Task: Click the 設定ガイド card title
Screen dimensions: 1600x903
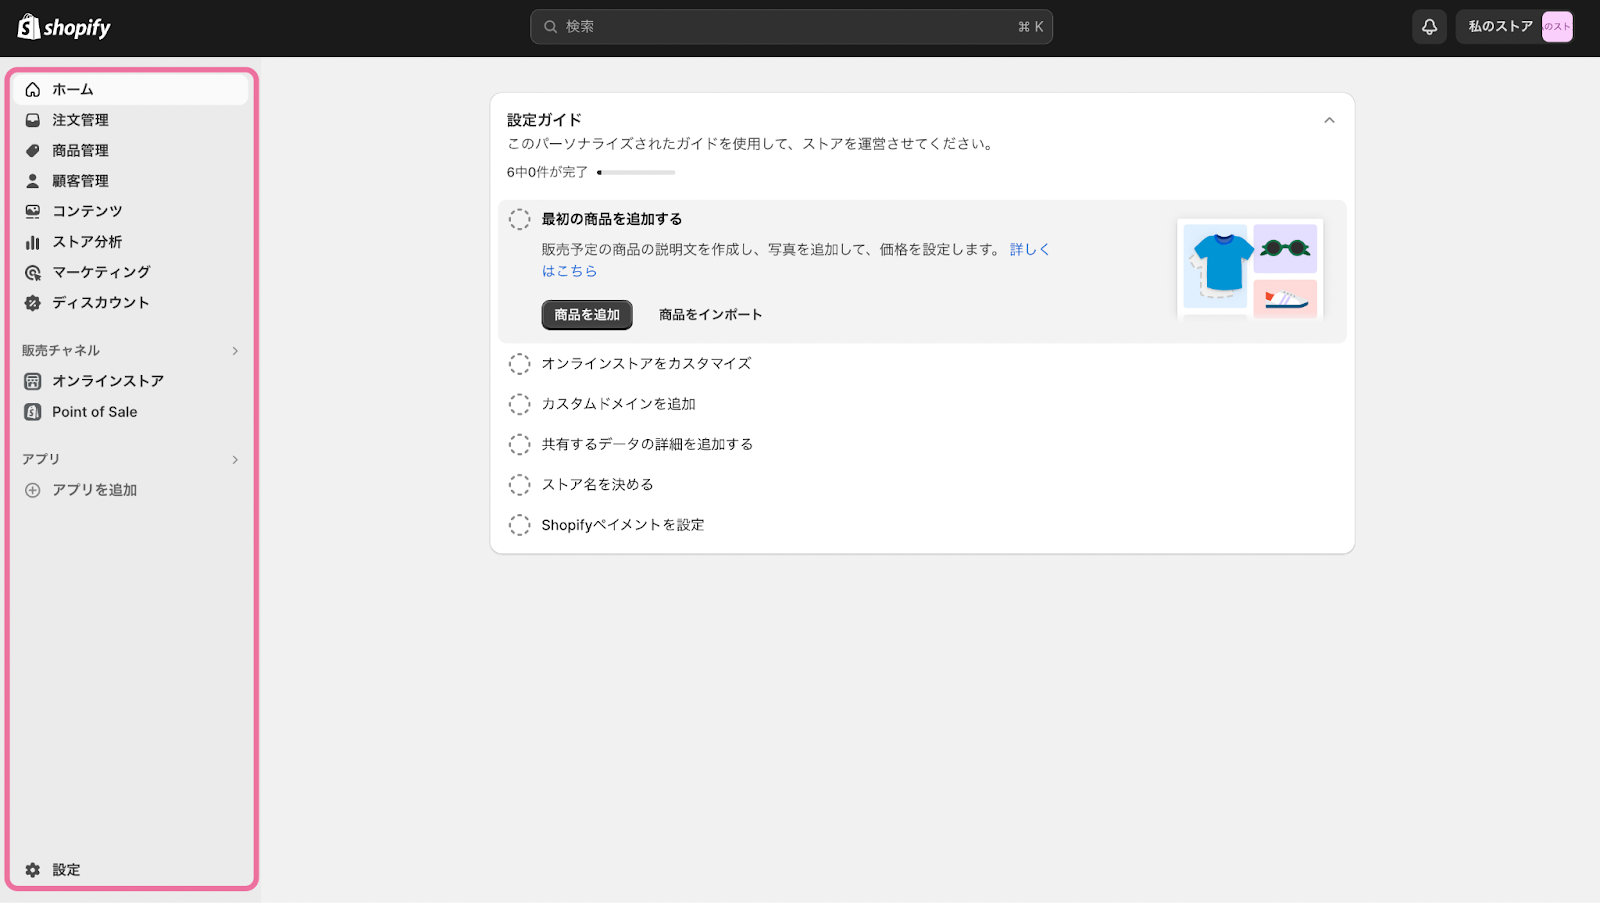Action: (x=544, y=120)
